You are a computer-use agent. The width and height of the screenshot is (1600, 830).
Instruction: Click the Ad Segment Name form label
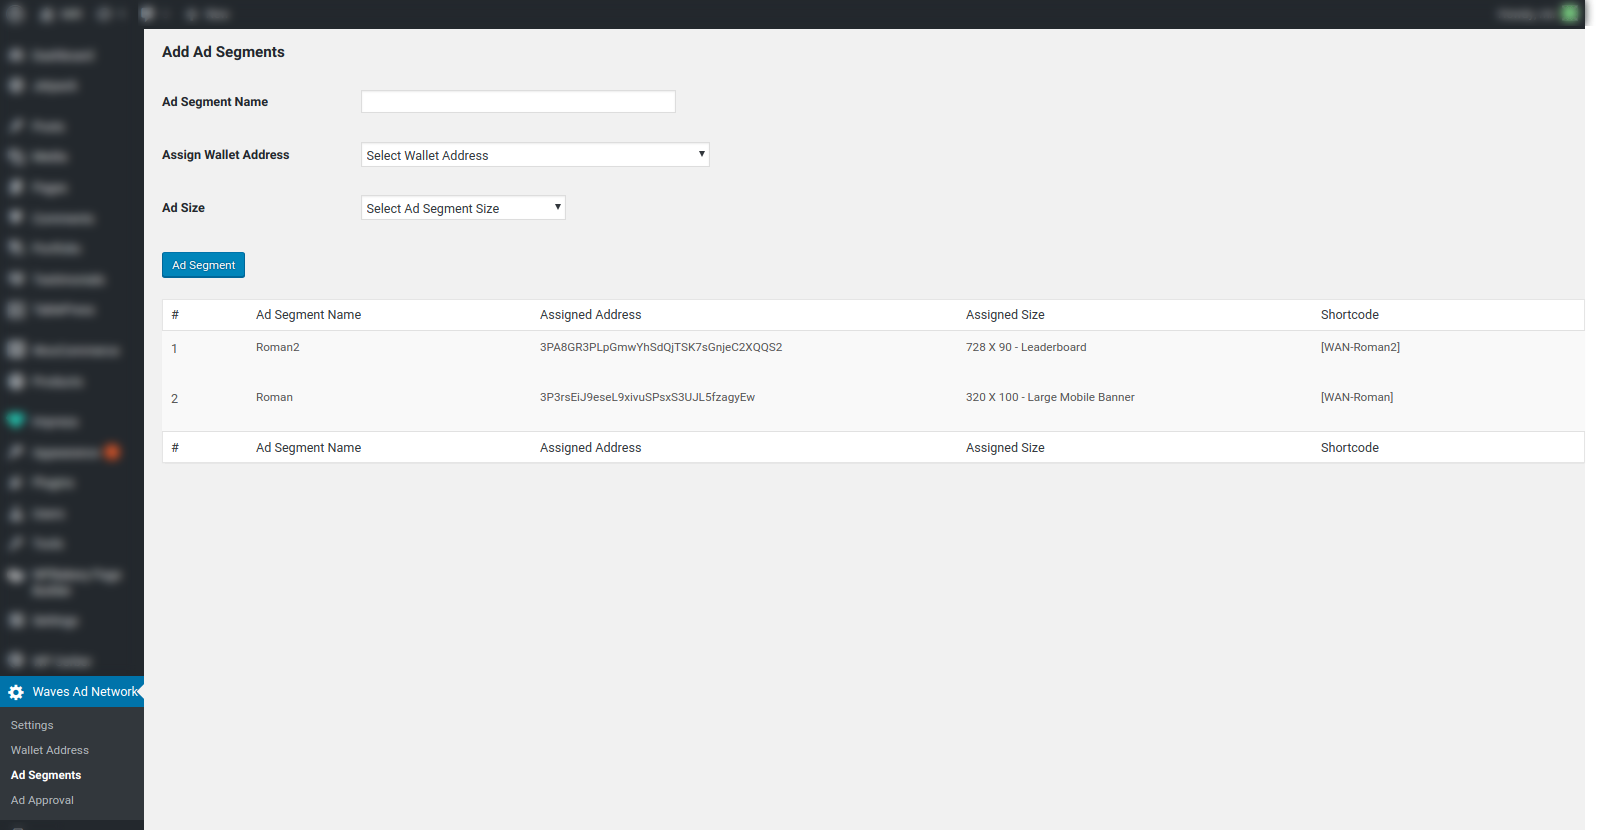[215, 102]
